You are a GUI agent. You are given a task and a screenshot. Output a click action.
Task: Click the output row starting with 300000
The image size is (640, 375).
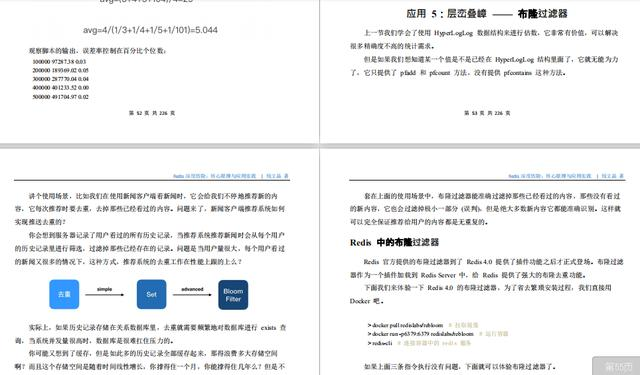coord(60,79)
